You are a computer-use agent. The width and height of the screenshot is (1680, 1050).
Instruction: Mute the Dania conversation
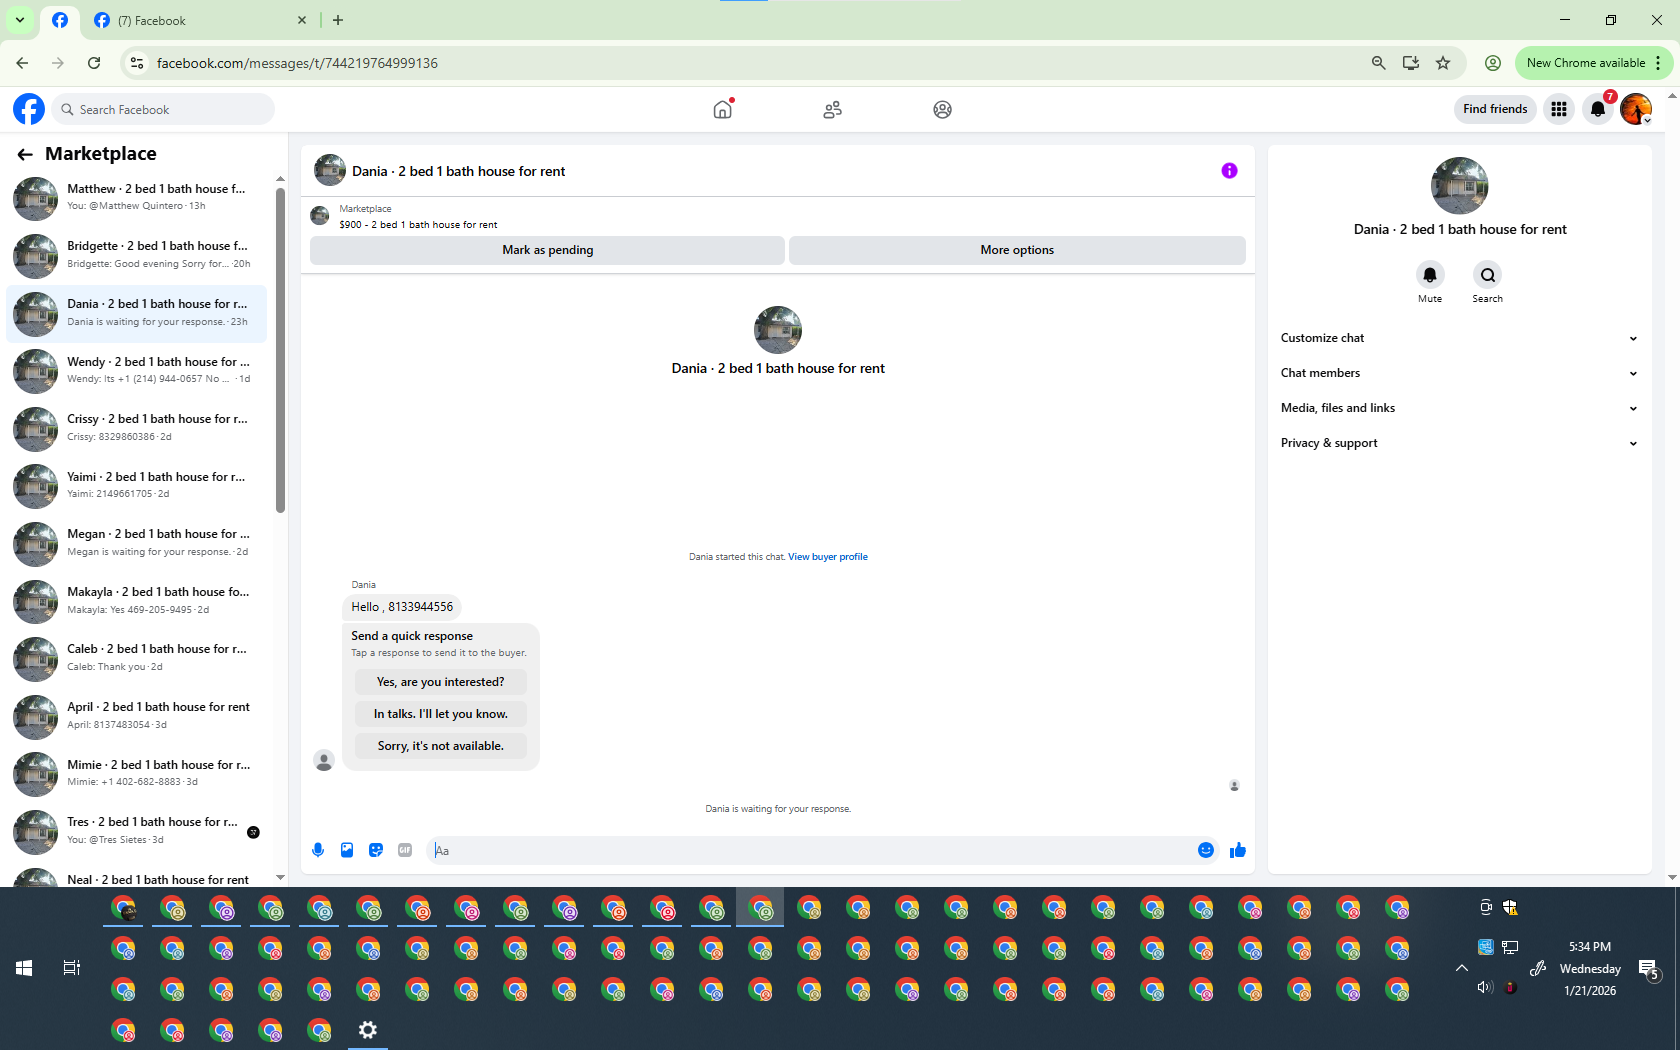pyautogui.click(x=1430, y=275)
